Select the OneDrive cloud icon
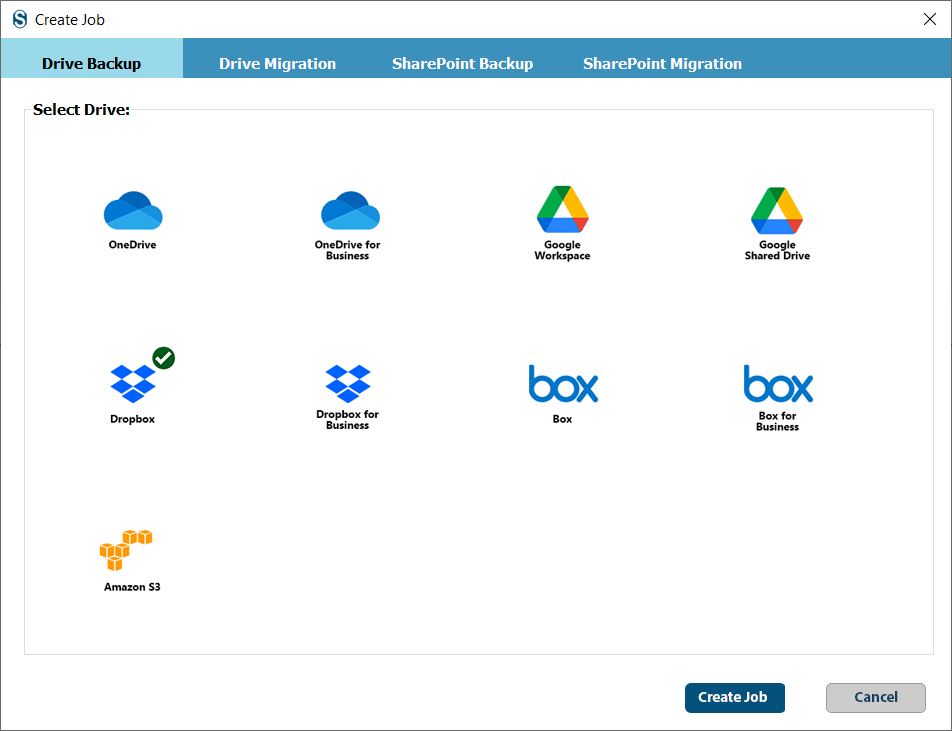Image resolution: width=952 pixels, height=731 pixels. tap(133, 210)
